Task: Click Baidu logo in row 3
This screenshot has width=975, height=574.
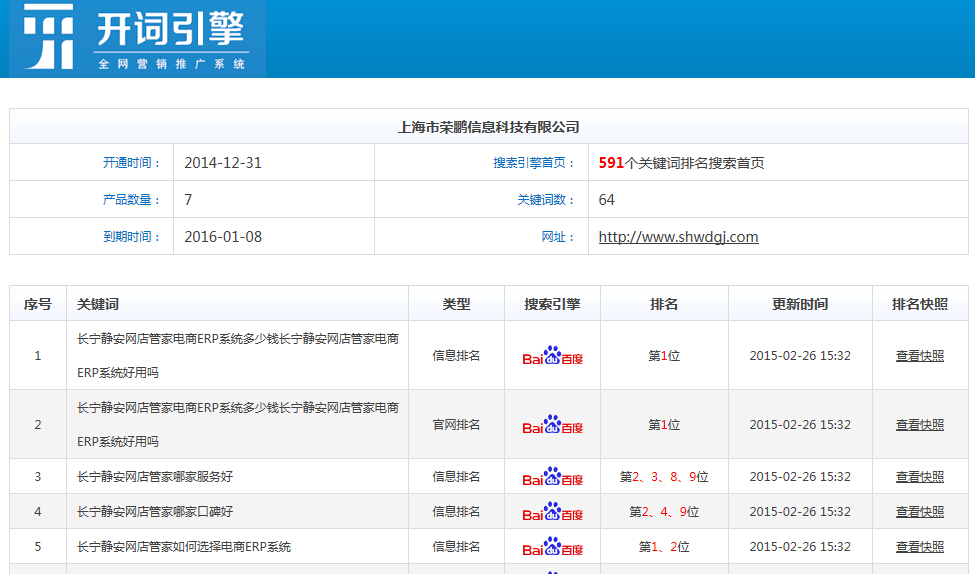Action: point(552,476)
